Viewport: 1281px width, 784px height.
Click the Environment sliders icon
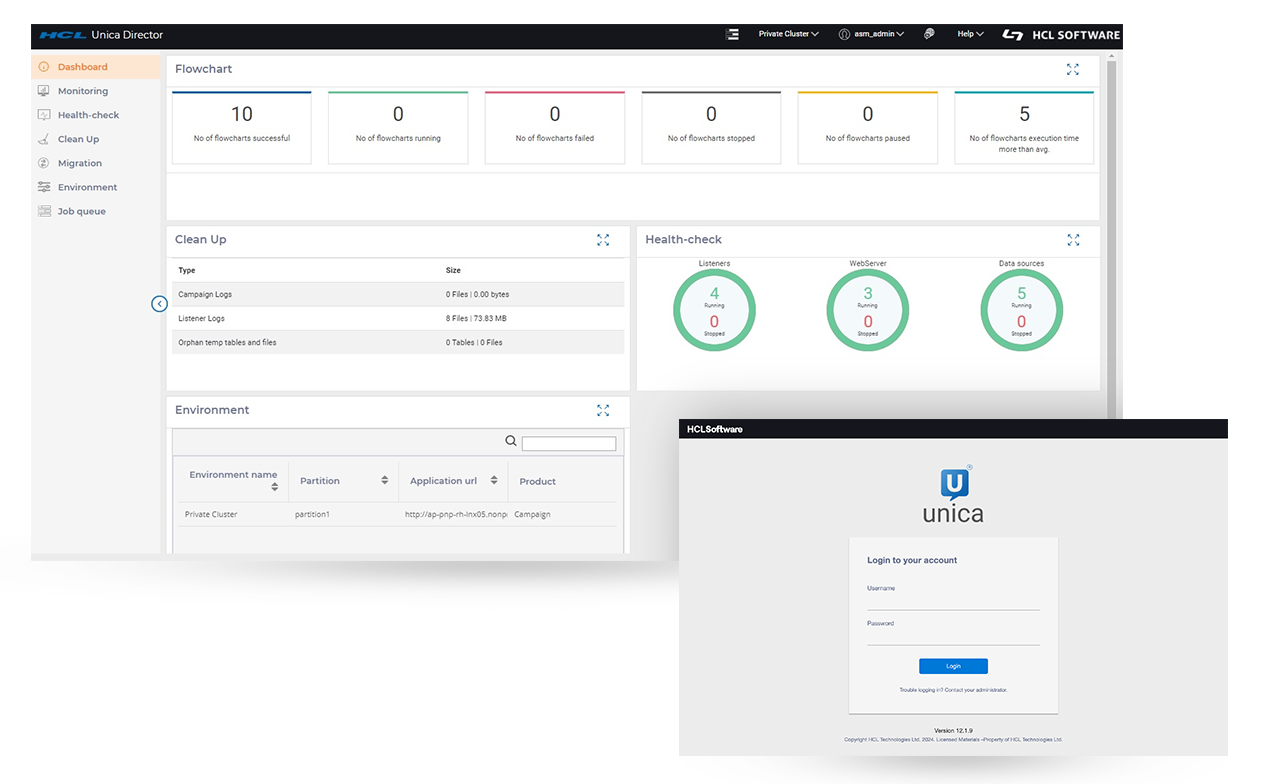(44, 187)
